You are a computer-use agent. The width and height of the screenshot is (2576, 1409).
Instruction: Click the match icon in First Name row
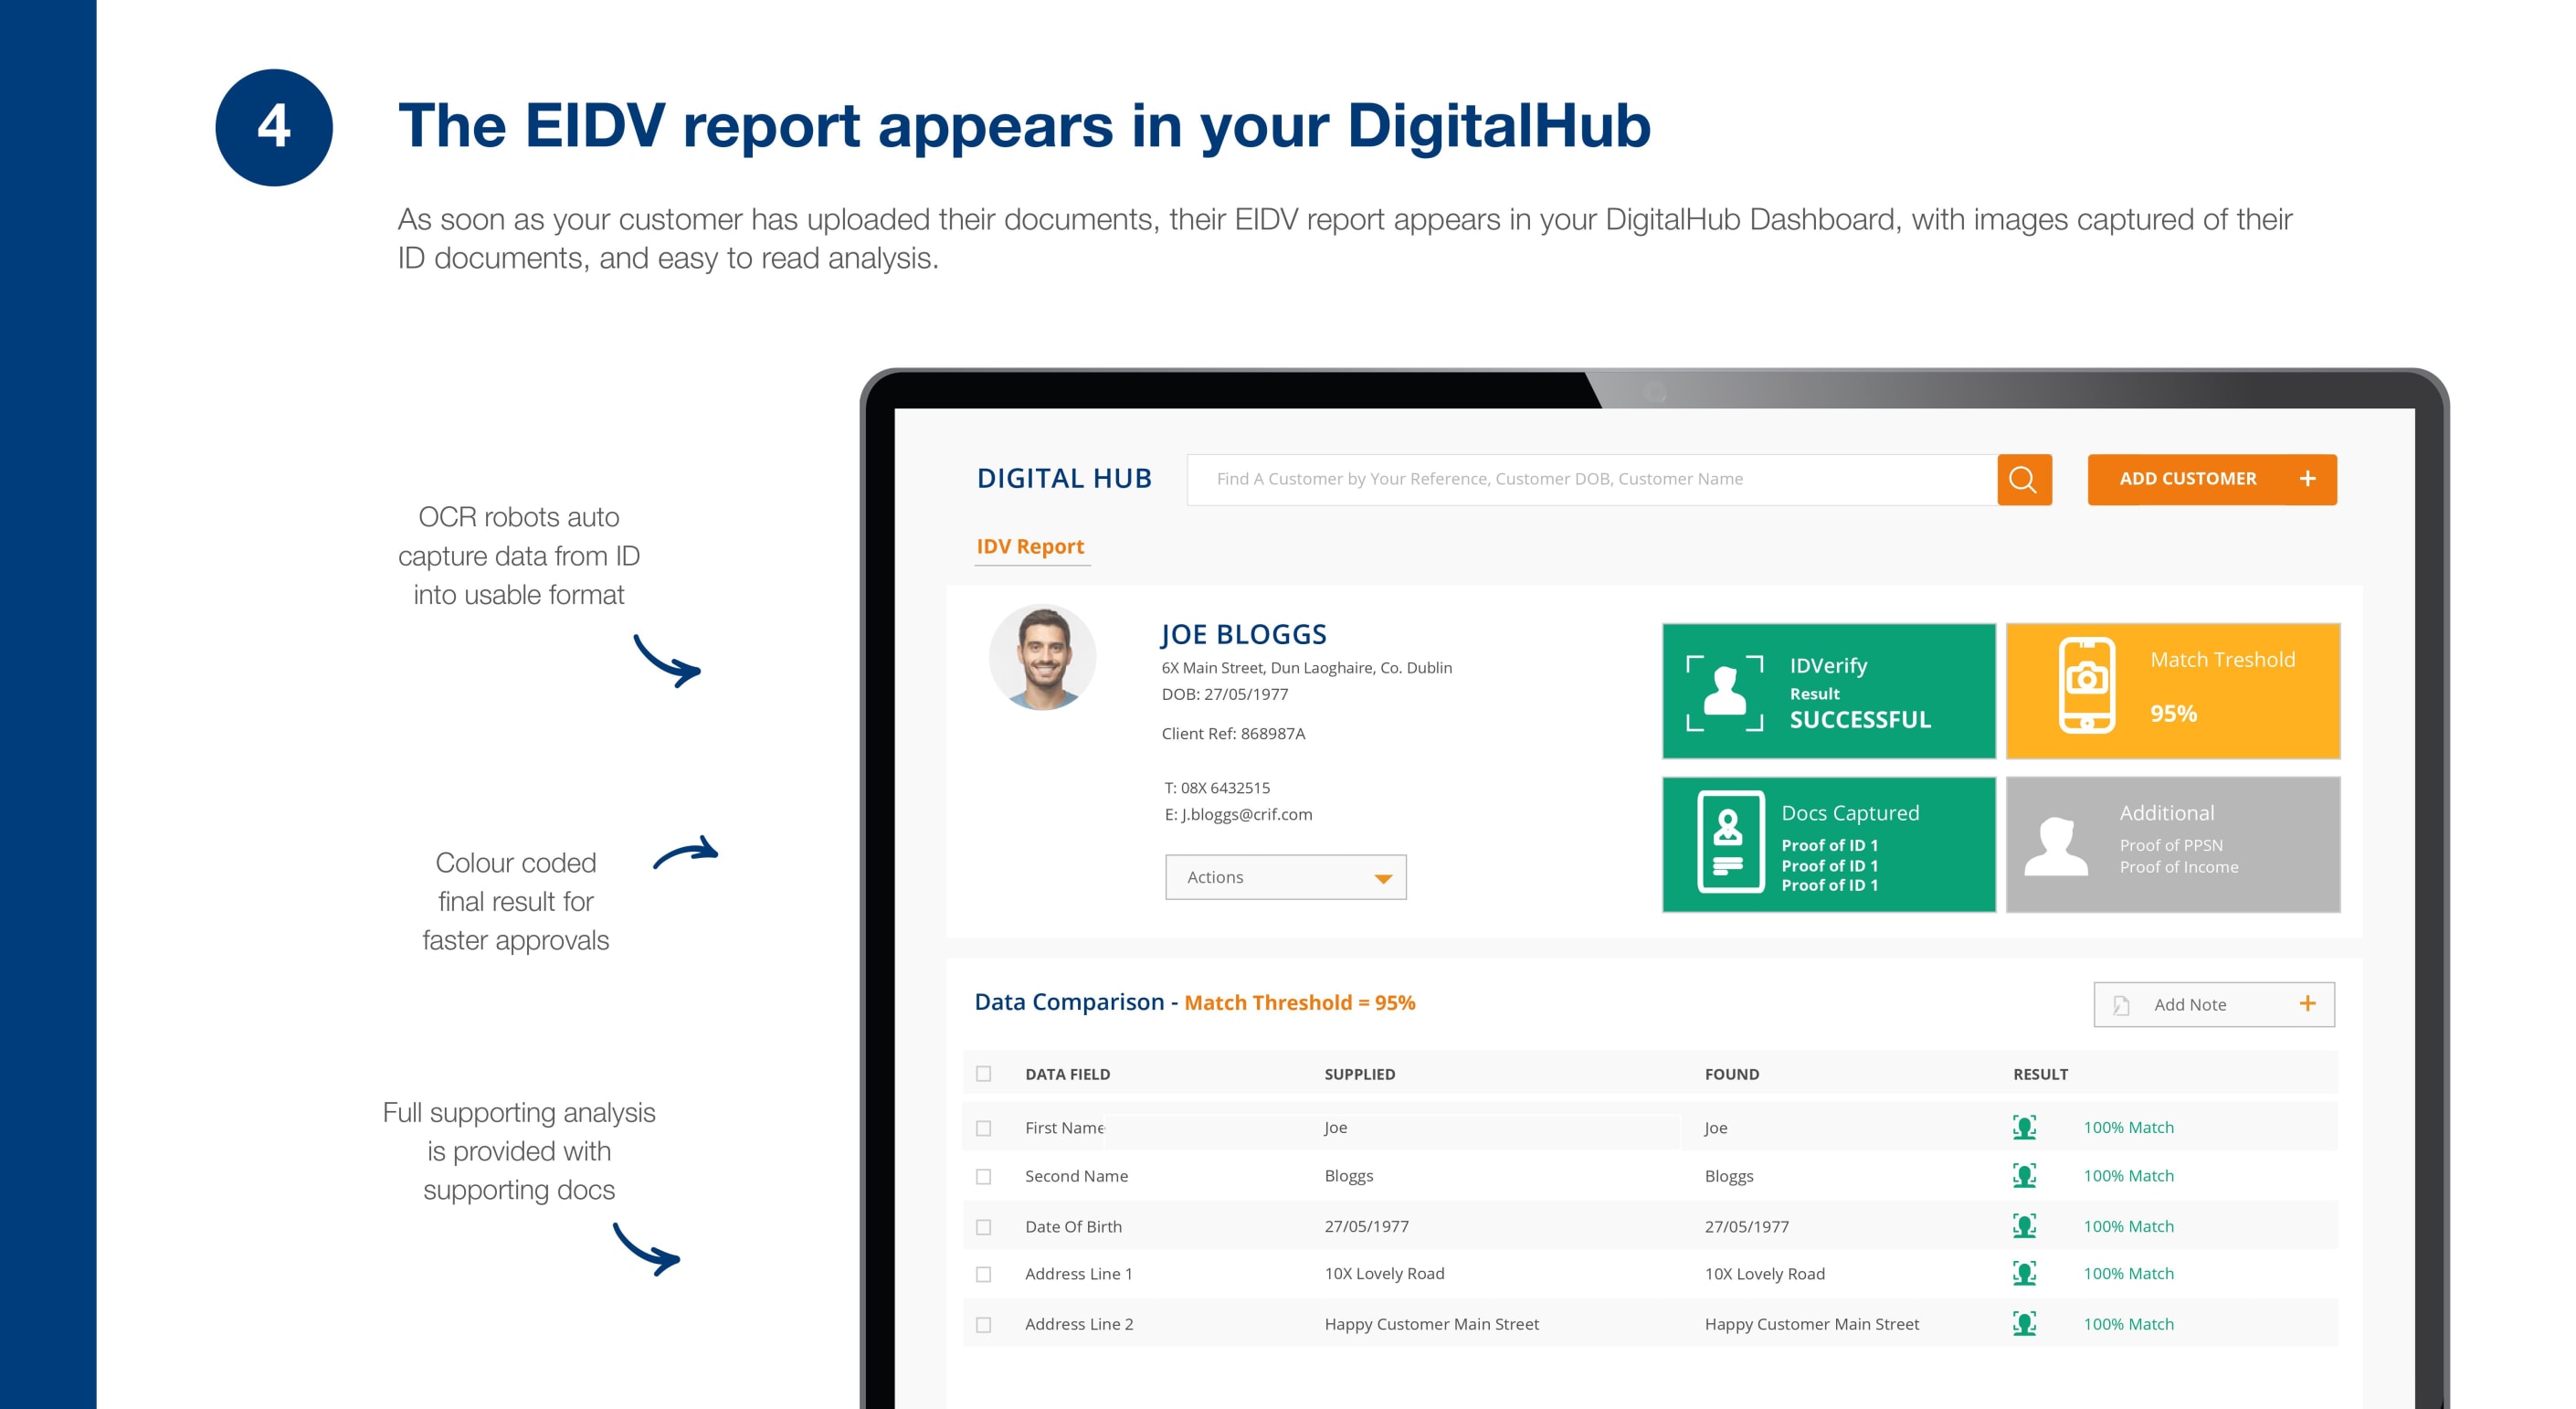point(2024,1127)
